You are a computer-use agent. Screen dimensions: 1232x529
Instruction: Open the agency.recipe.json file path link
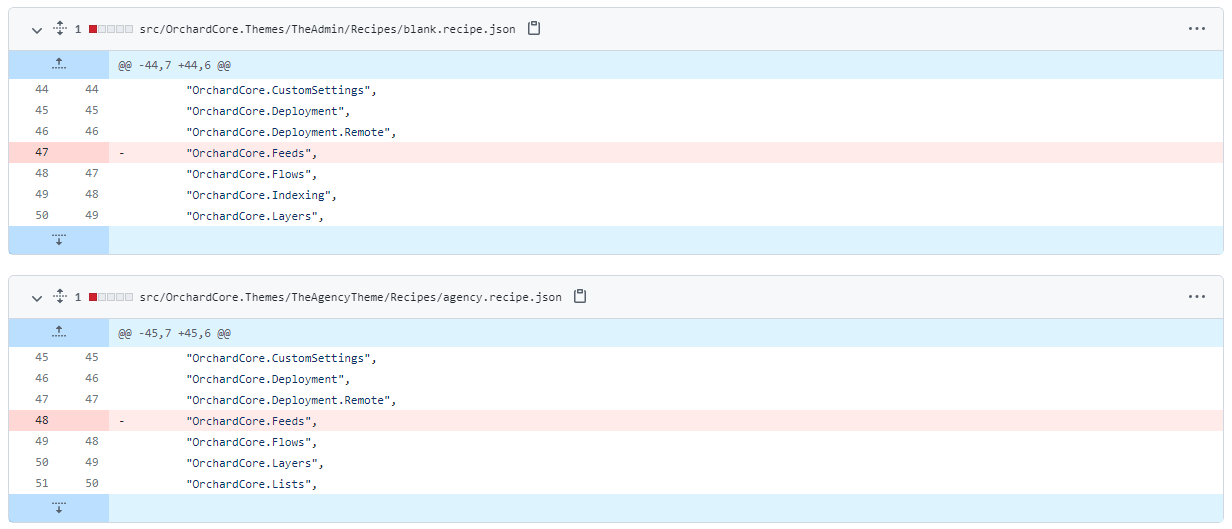(351, 297)
